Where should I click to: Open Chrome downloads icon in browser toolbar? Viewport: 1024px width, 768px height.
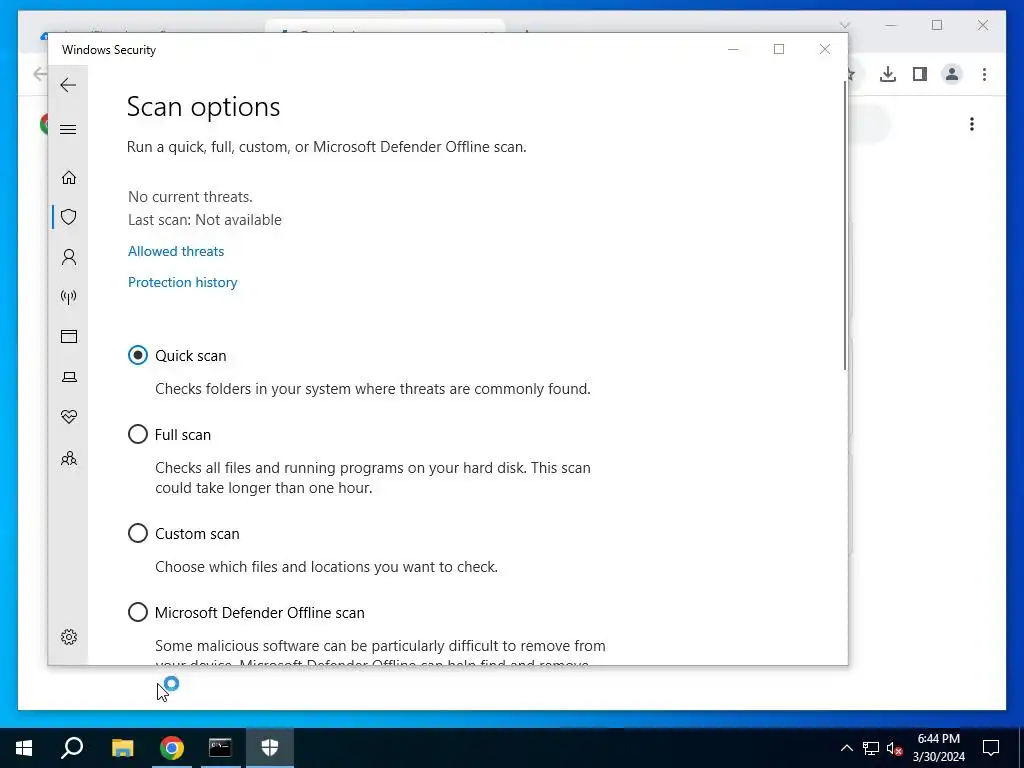tap(888, 74)
